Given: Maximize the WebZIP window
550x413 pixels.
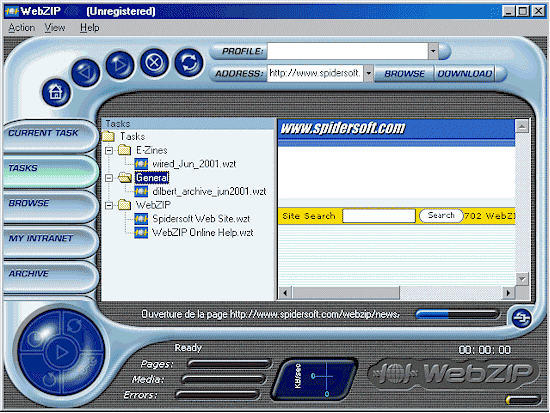Looking at the screenshot, I should pos(523,12).
